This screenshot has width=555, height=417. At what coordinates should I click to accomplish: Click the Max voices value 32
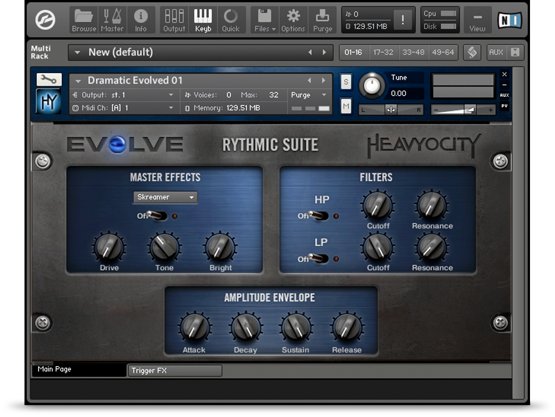(273, 95)
